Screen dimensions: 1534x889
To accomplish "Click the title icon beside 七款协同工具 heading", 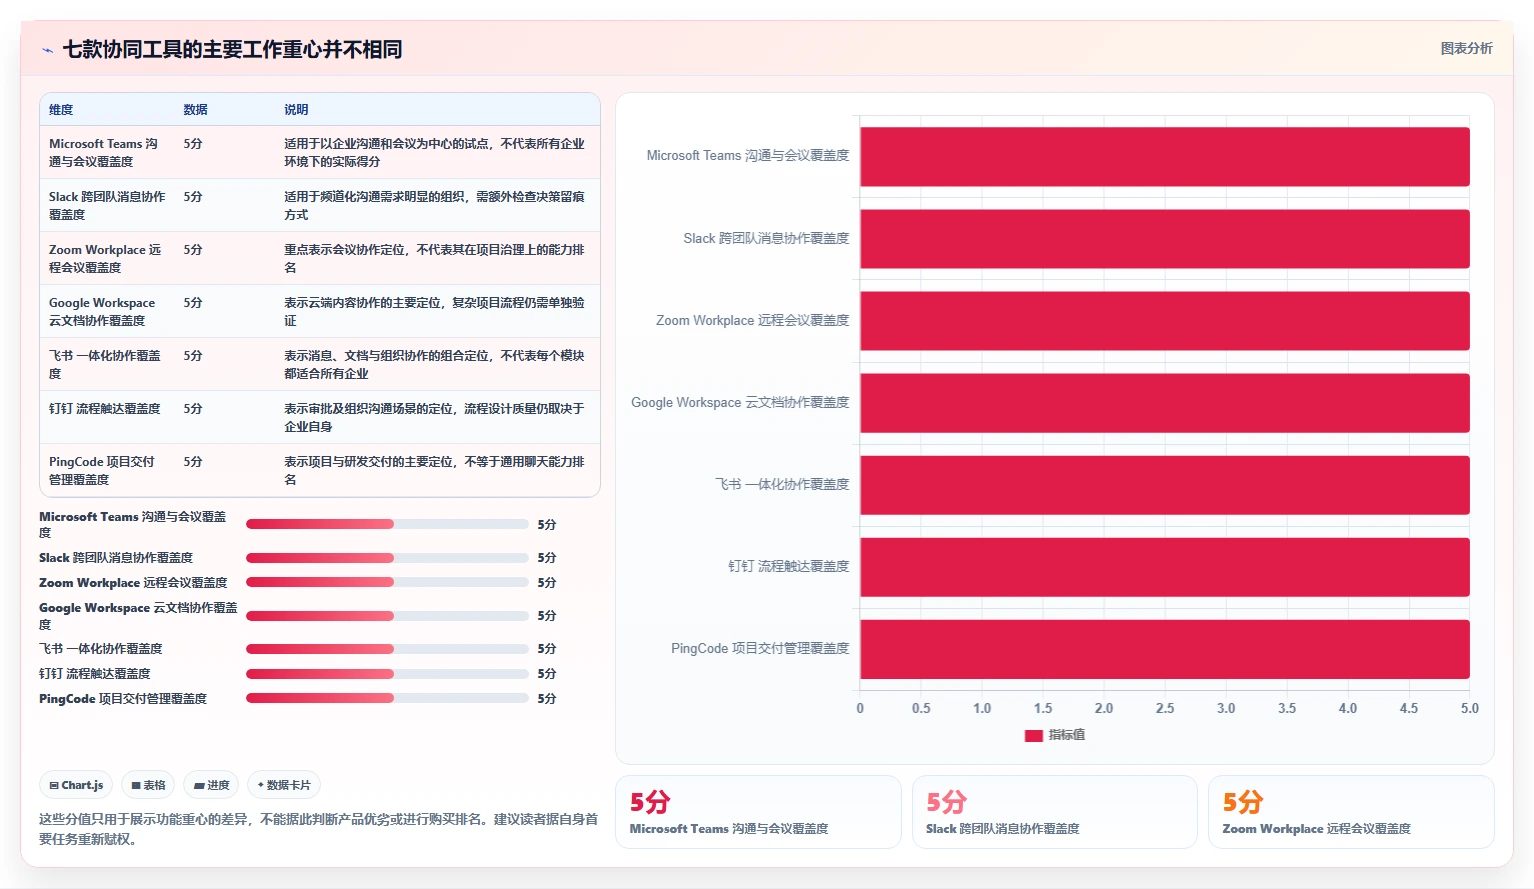I will [47, 50].
